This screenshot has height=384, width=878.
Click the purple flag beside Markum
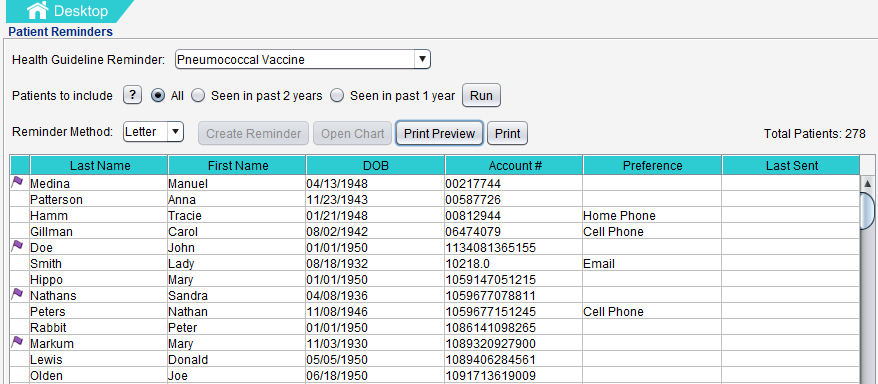pos(18,341)
